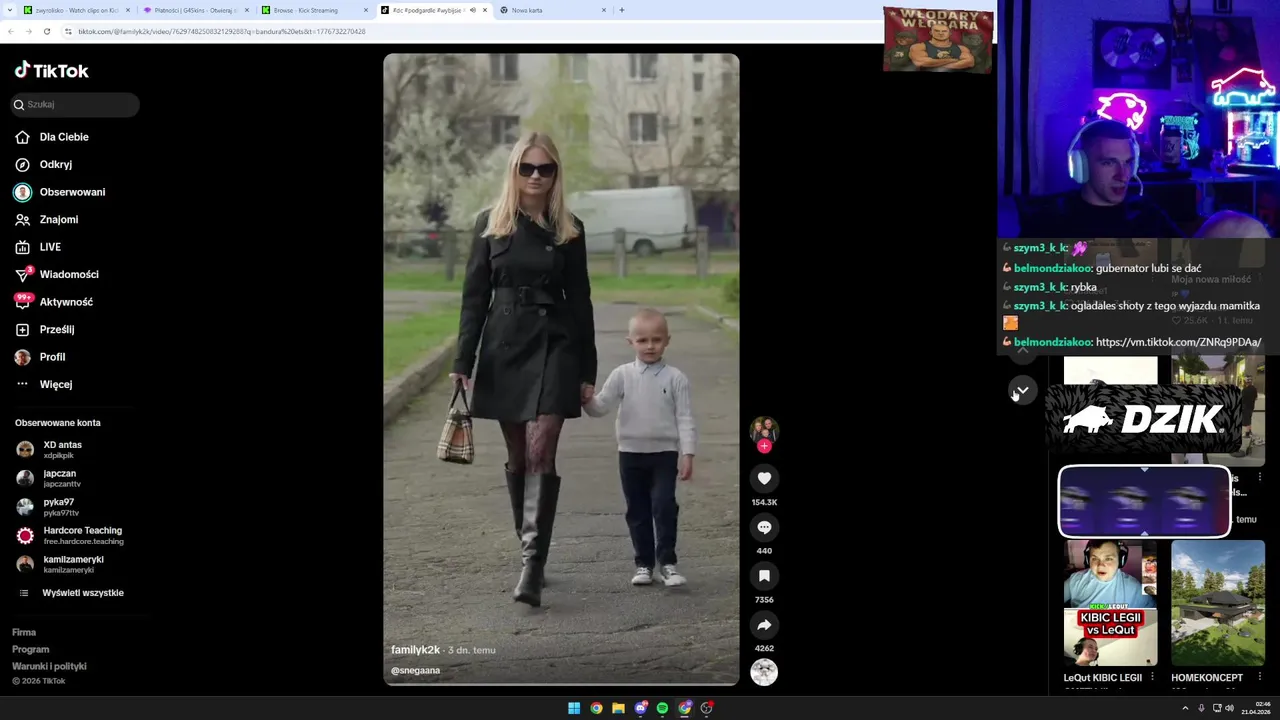The width and height of the screenshot is (1280, 720).
Task: Click the browser back arrow
Action: click(x=10, y=32)
